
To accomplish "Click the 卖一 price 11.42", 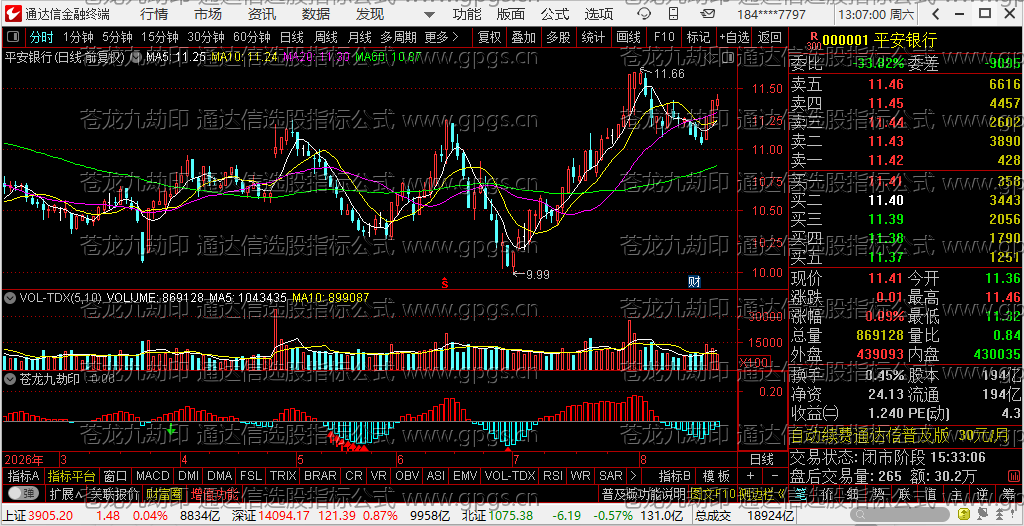I will tap(886, 161).
